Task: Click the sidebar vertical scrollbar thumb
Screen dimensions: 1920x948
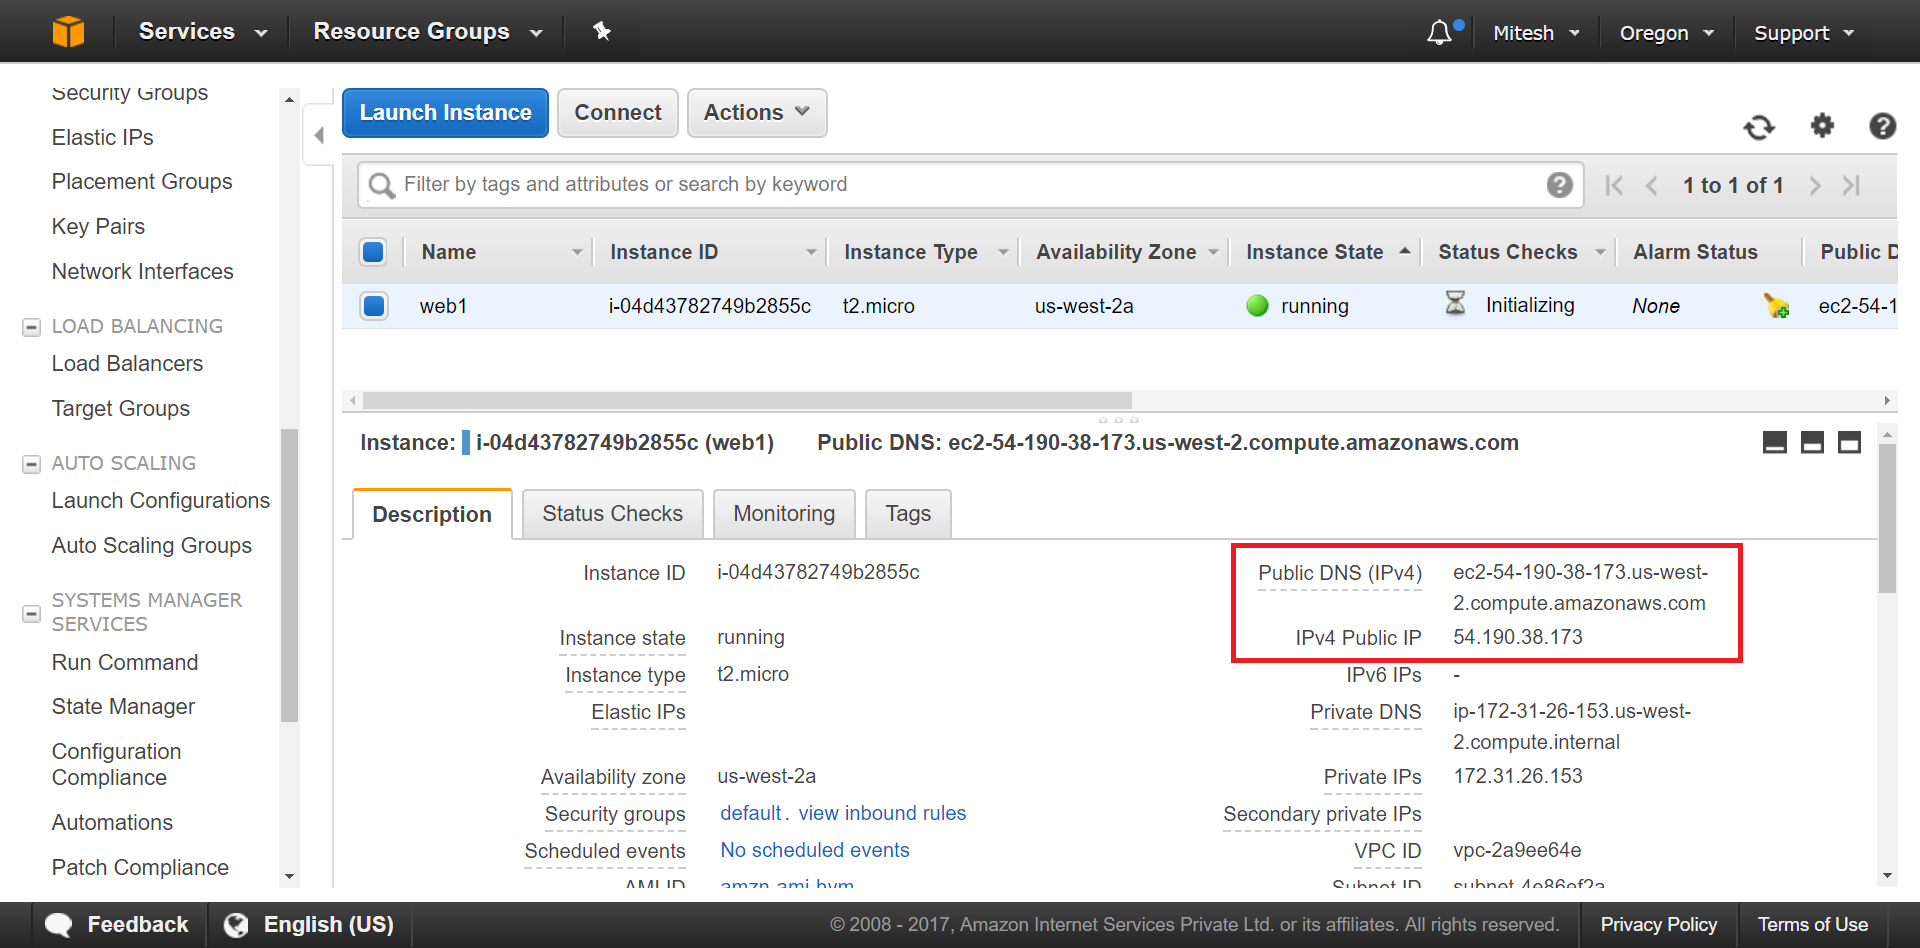Action: click(289, 575)
